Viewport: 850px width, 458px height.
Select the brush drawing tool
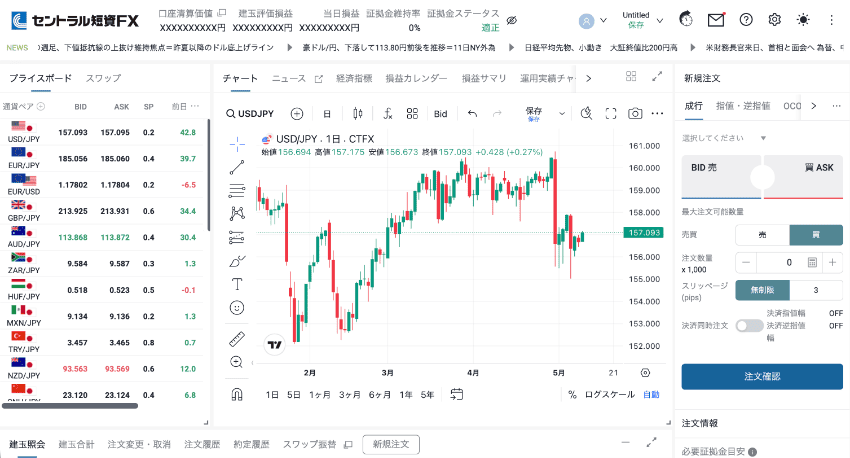(237, 261)
